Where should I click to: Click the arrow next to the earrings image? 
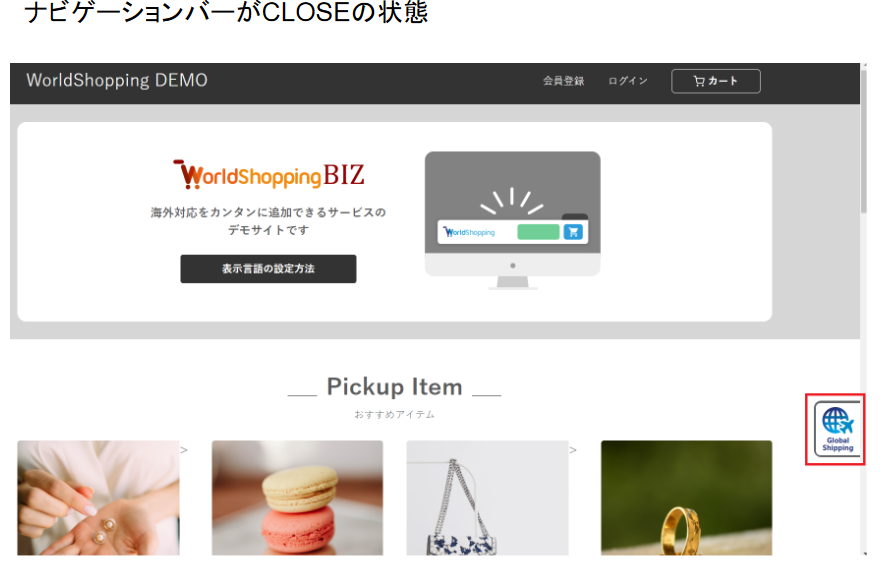click(183, 450)
